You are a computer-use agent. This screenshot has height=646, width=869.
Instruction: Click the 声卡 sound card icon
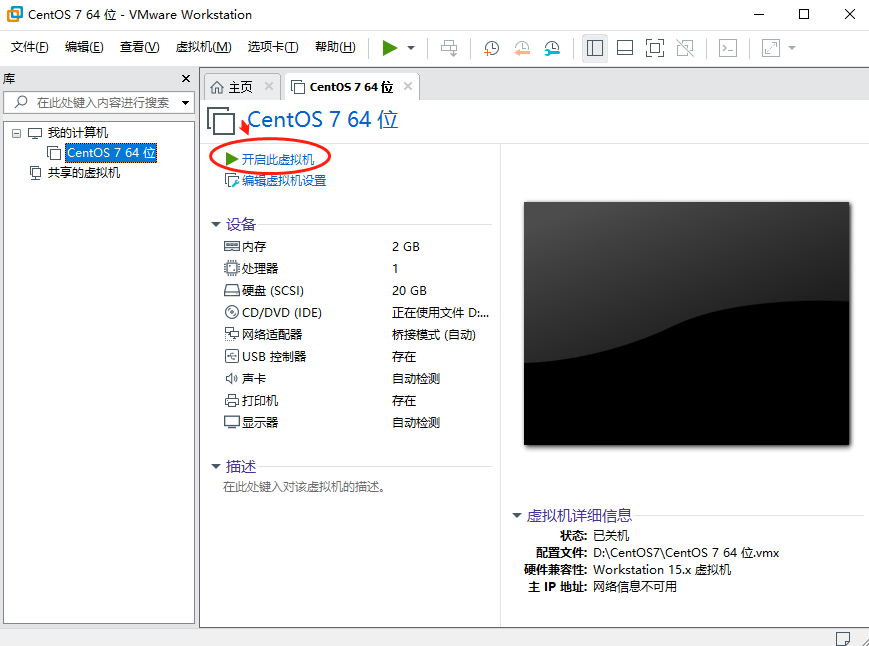tap(231, 378)
